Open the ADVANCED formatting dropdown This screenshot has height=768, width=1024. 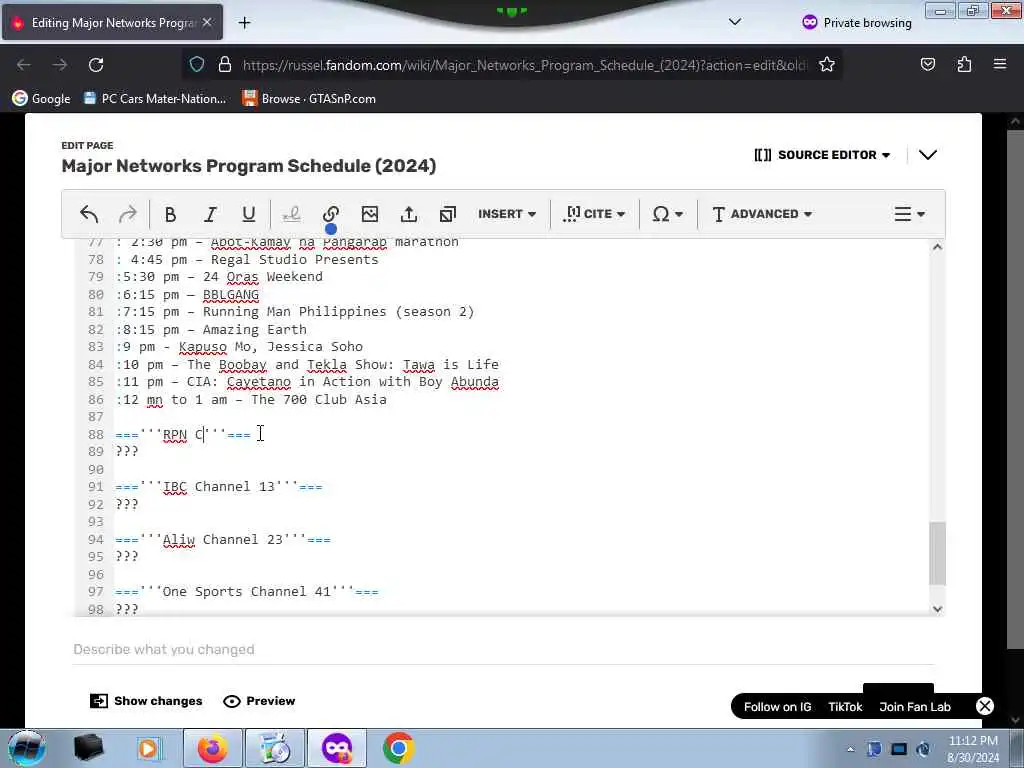(x=761, y=214)
